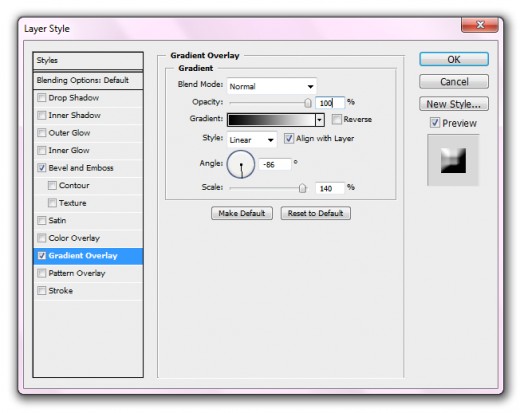Select the Styles list entry
This screenshot has height=413, width=520.
click(88, 61)
